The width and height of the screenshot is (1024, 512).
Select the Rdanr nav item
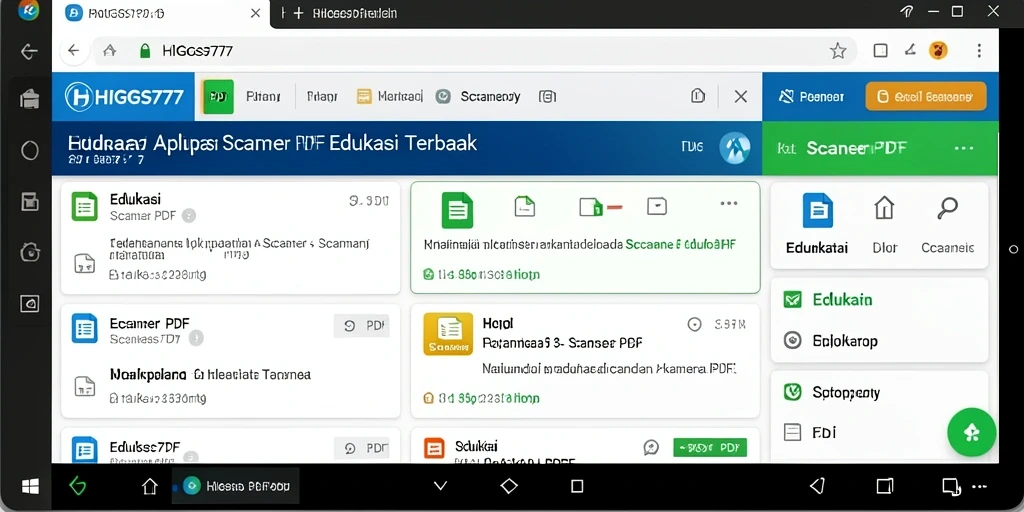[322, 97]
